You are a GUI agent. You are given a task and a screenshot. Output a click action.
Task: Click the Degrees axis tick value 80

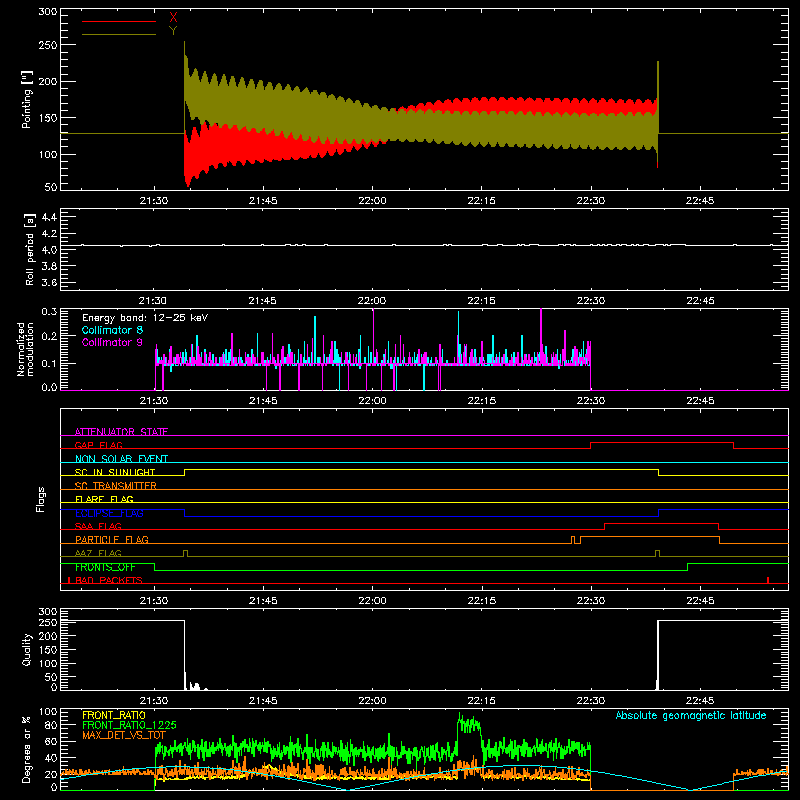(51, 725)
